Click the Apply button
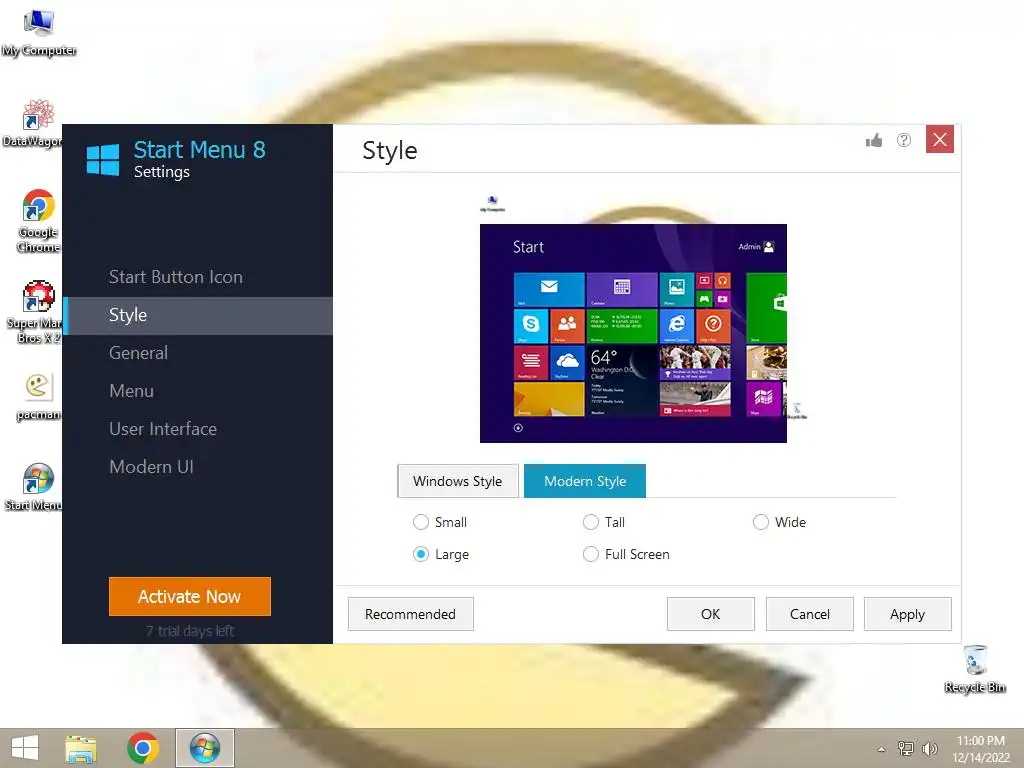Screen dimensions: 1024x768 point(908,615)
